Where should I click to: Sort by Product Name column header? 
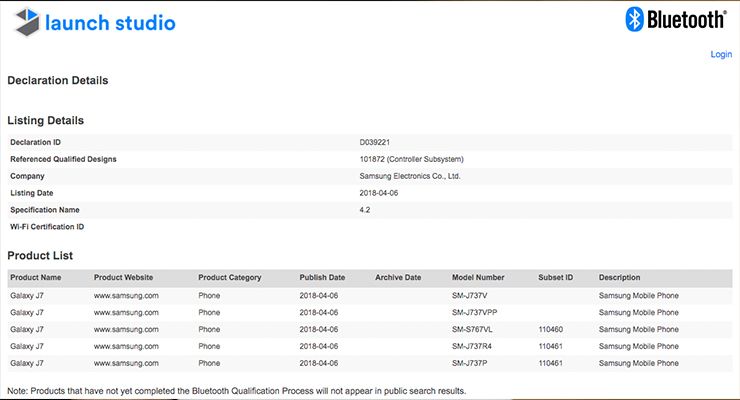coord(36,277)
